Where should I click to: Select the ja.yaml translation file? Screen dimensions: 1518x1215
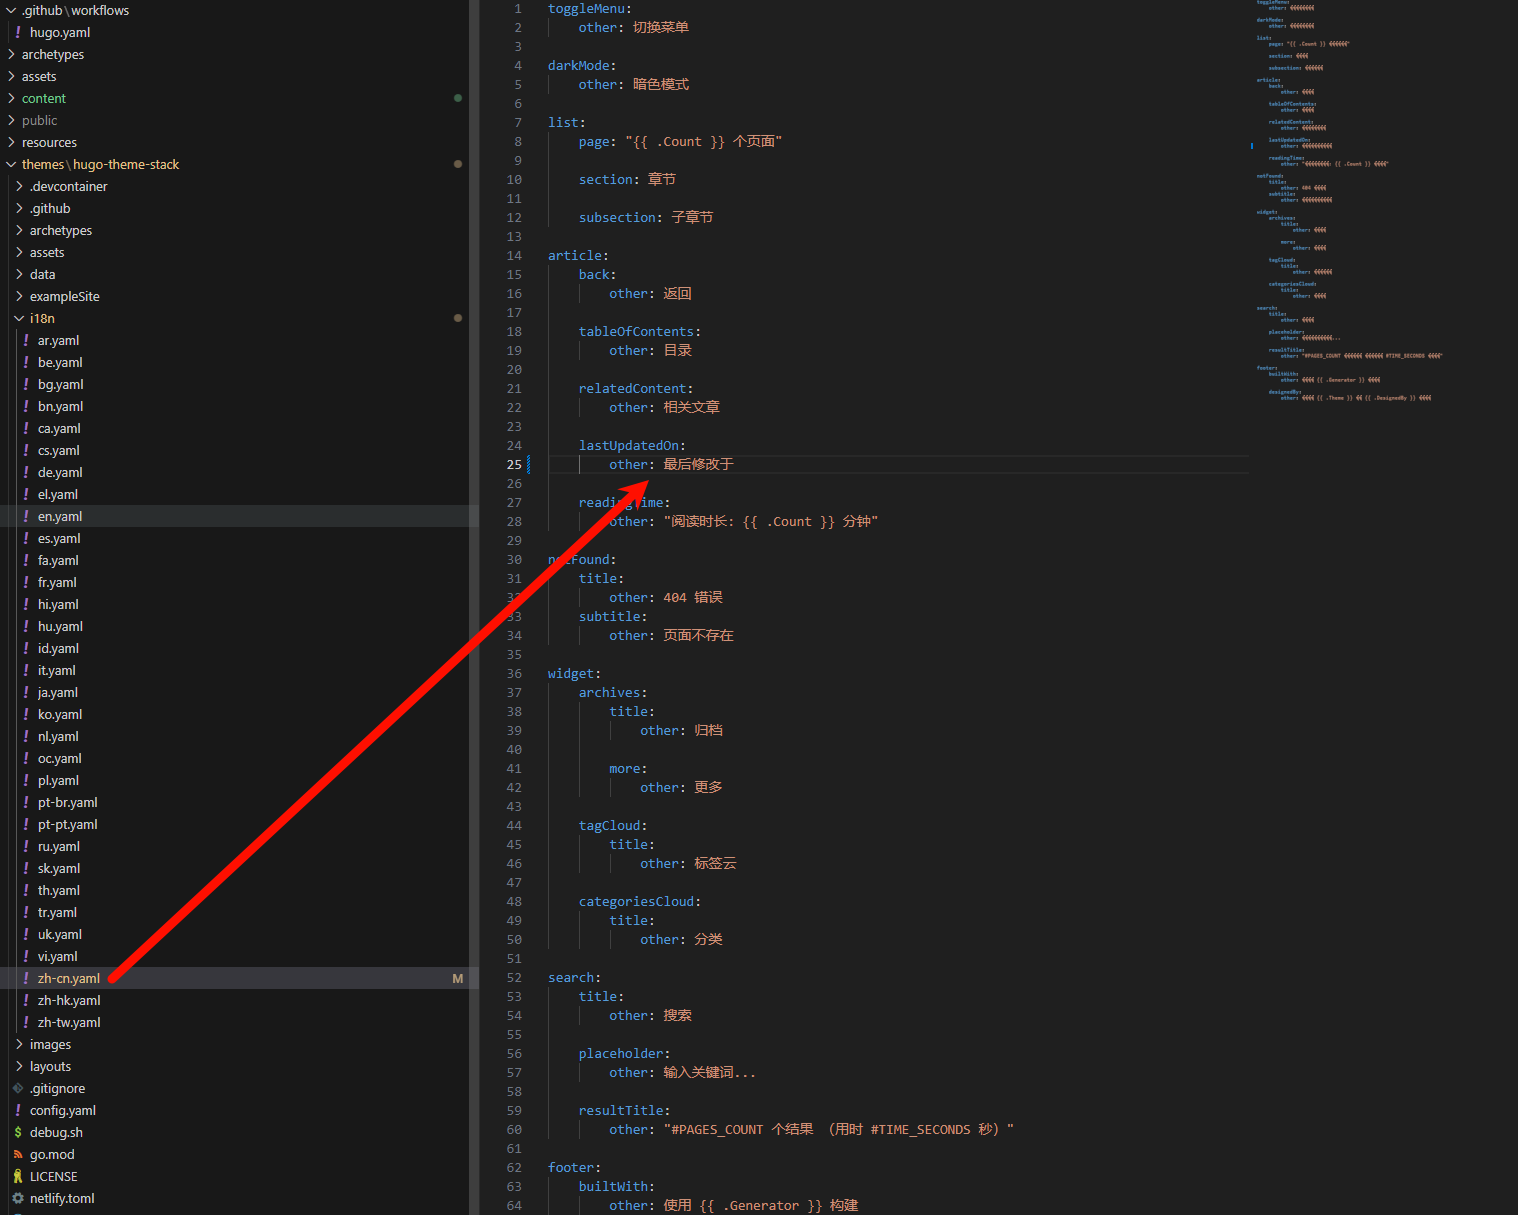[58, 692]
